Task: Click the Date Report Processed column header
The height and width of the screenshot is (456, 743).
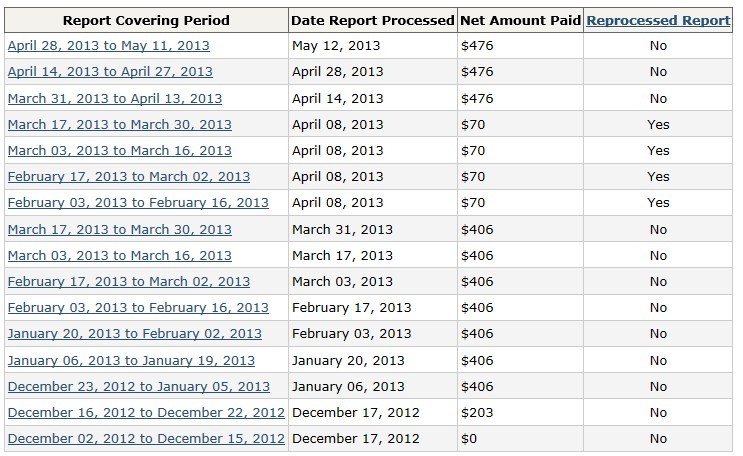Action: [372, 20]
